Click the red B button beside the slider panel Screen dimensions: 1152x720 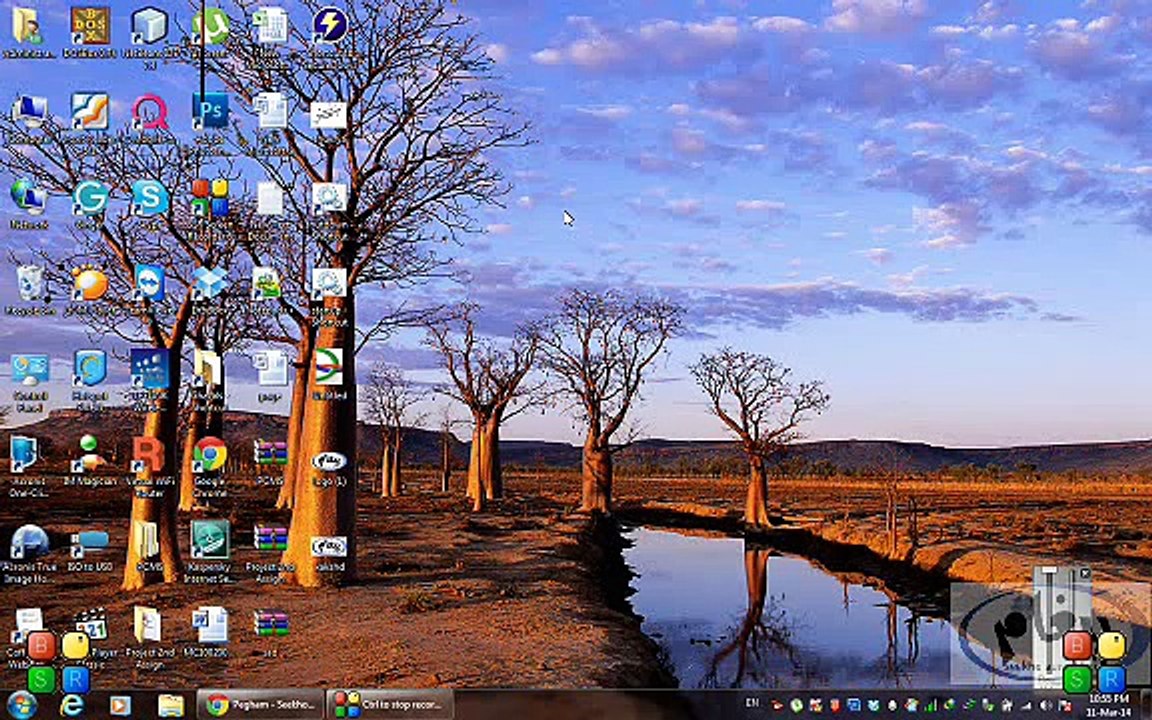pyautogui.click(x=1077, y=645)
